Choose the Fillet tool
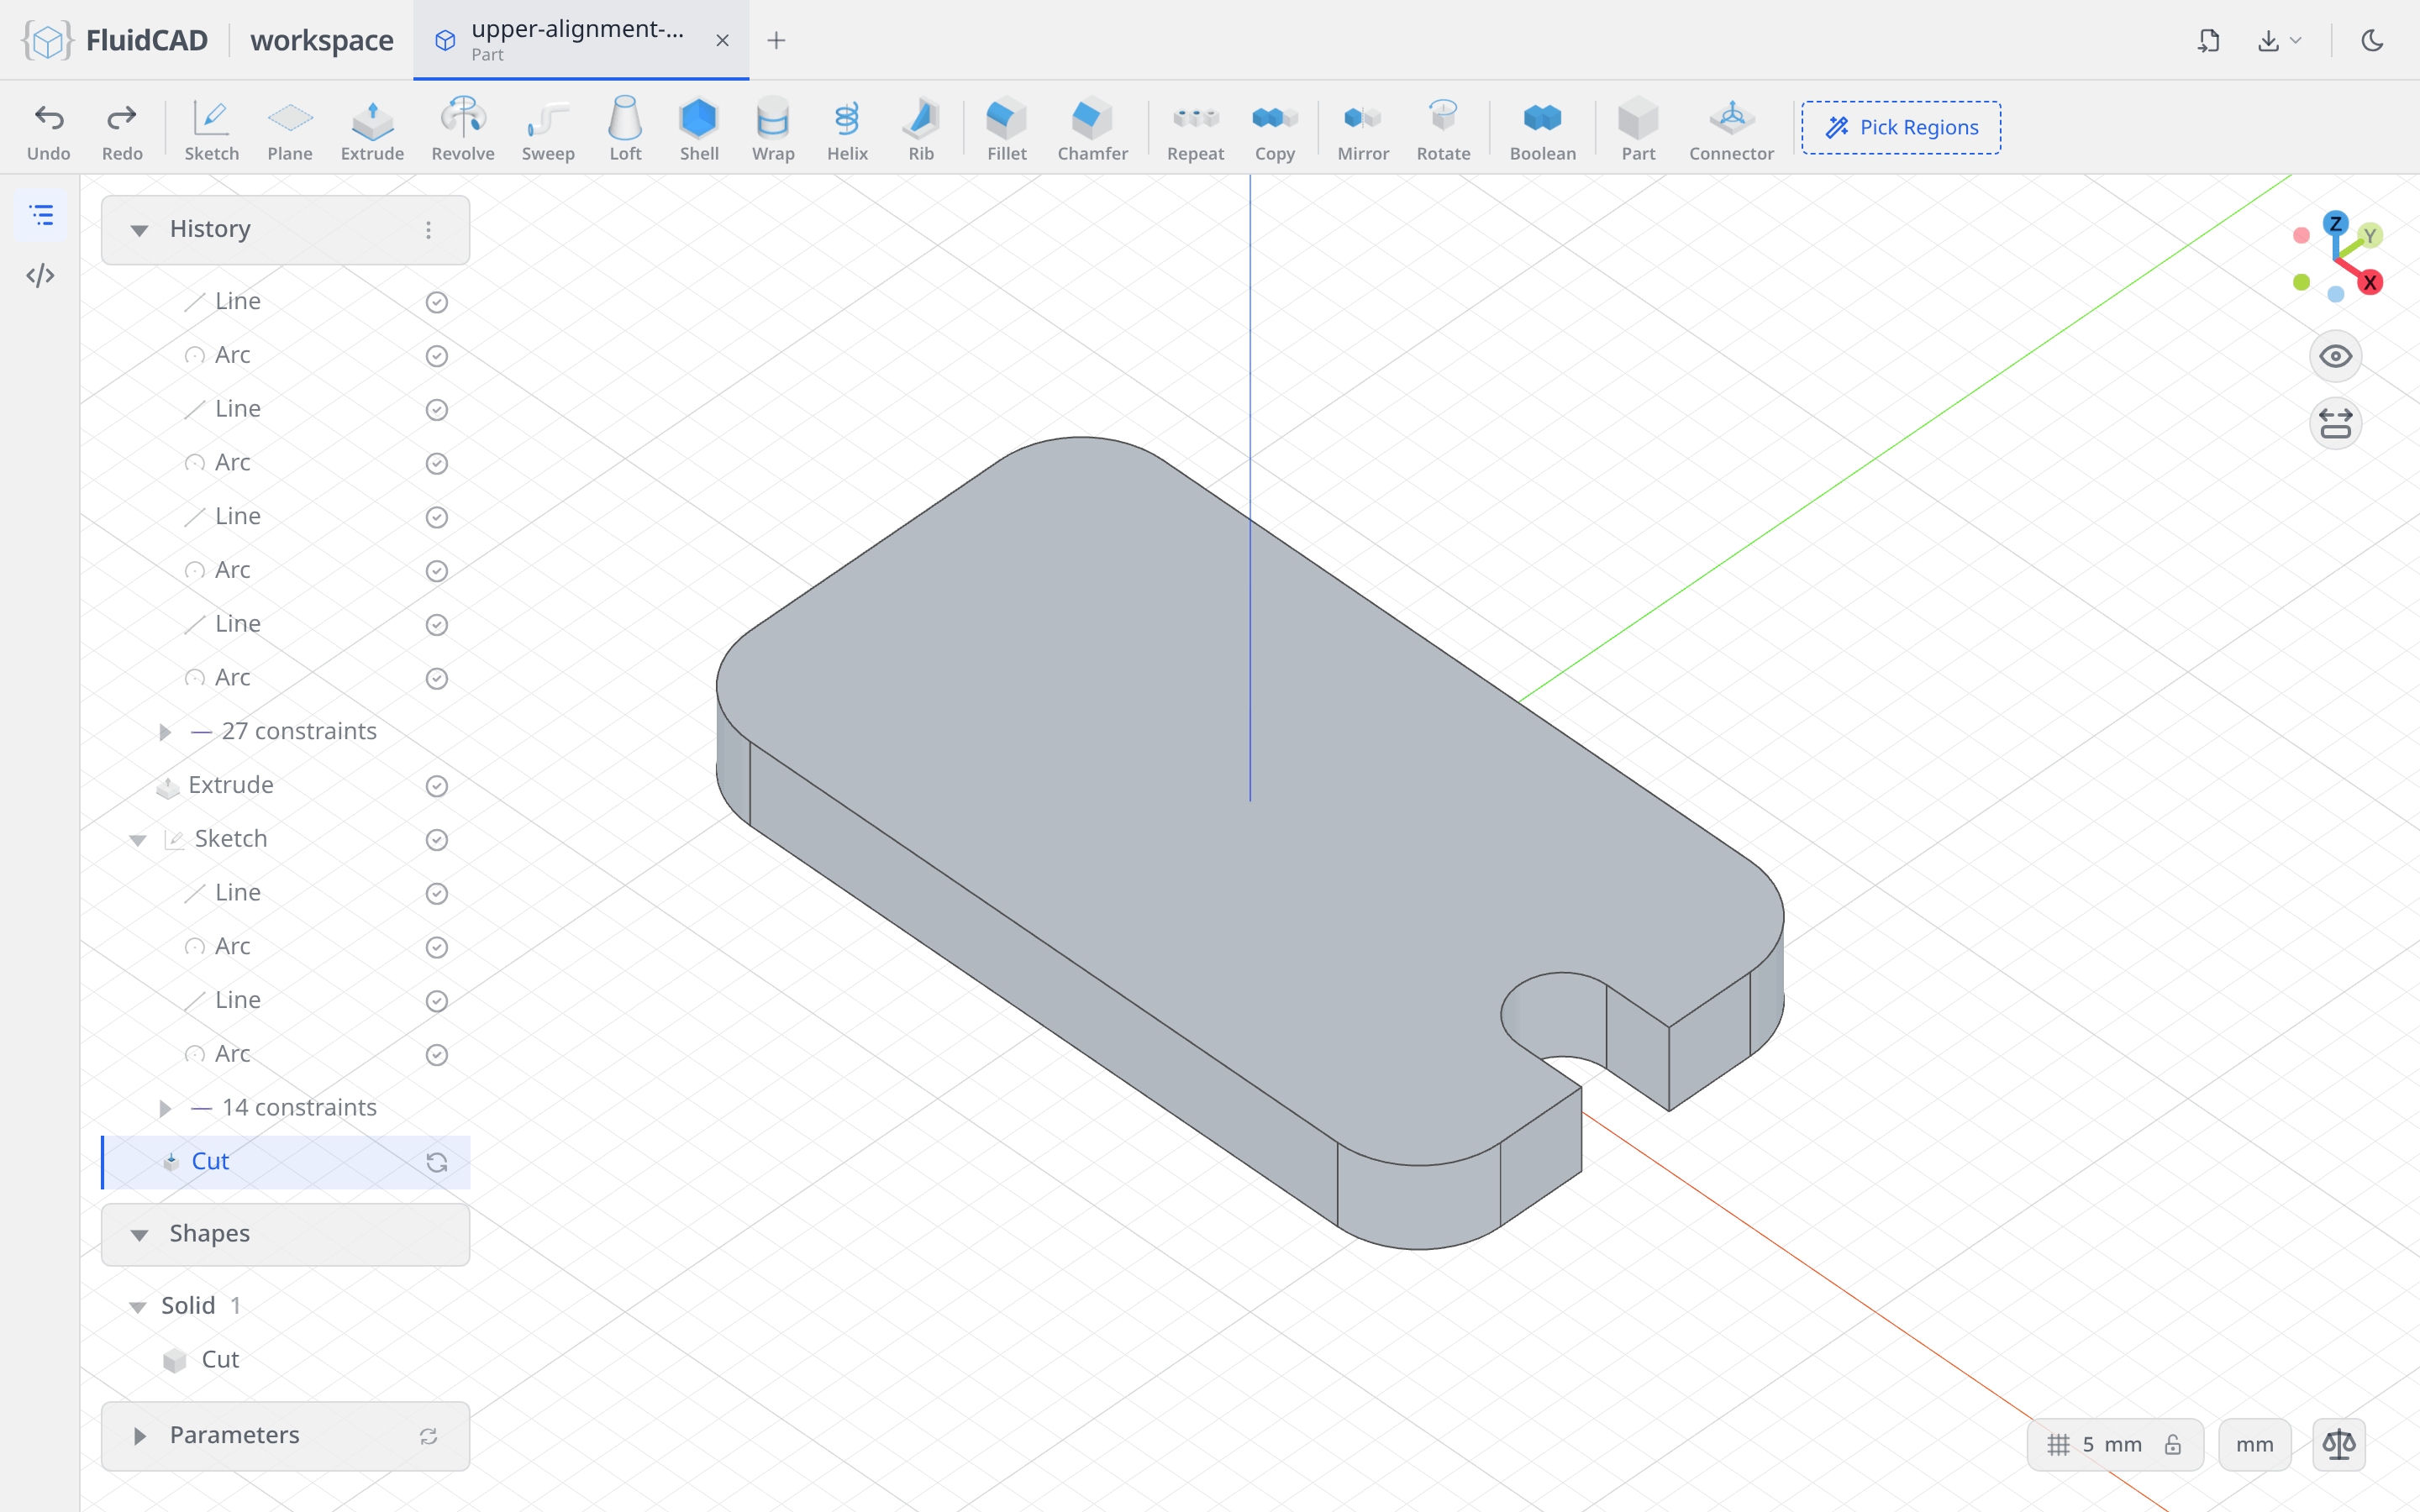 click(1006, 129)
